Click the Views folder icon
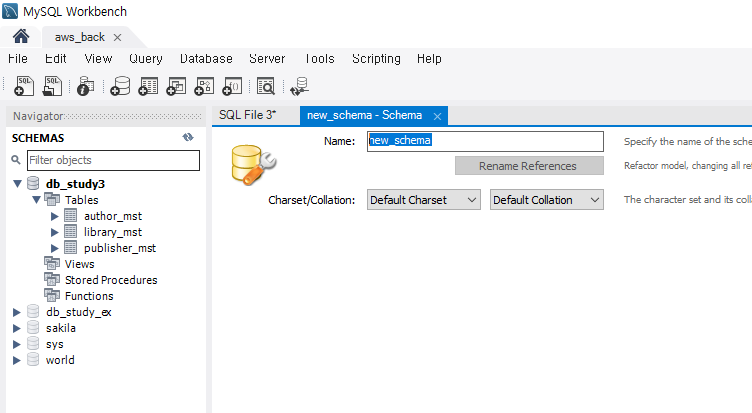 pos(52,263)
